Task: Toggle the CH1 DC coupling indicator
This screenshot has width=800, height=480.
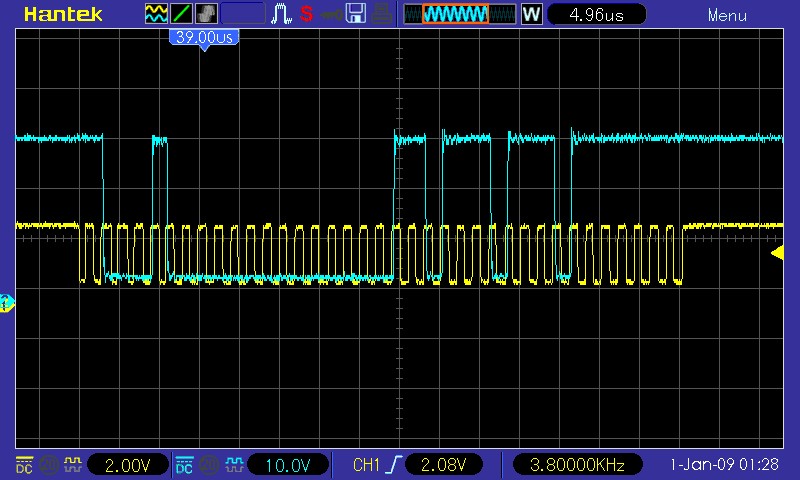Action: pos(24,465)
